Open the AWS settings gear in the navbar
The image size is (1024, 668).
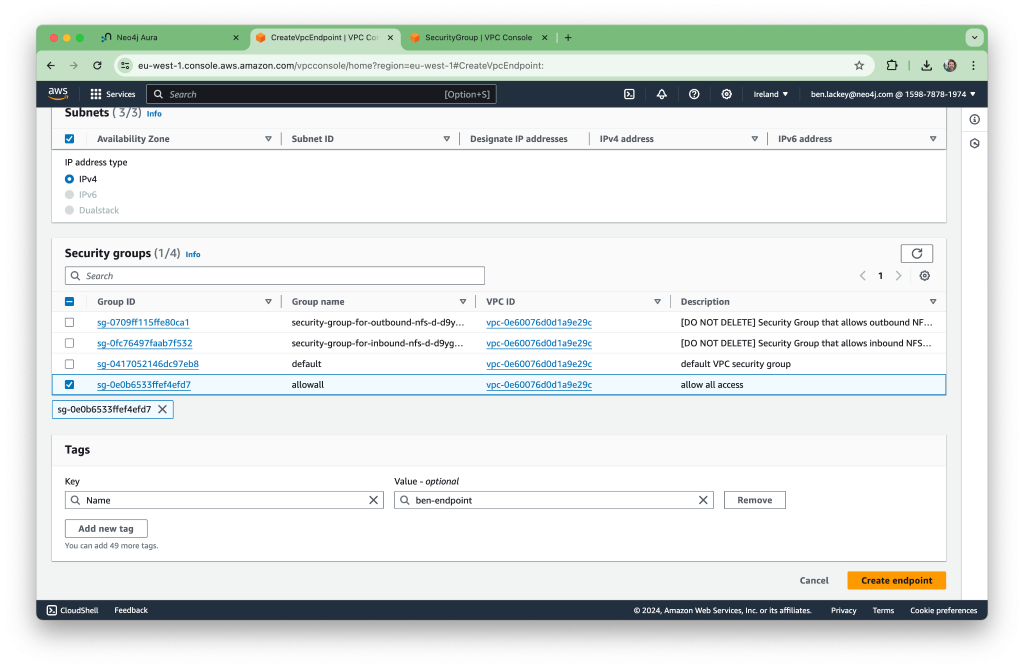tap(727, 93)
